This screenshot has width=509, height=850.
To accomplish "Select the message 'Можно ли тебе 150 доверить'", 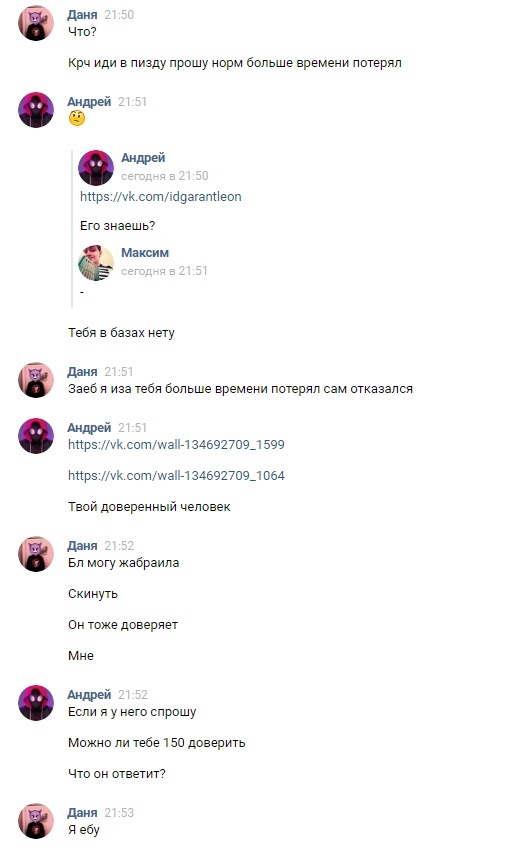I will click(157, 743).
